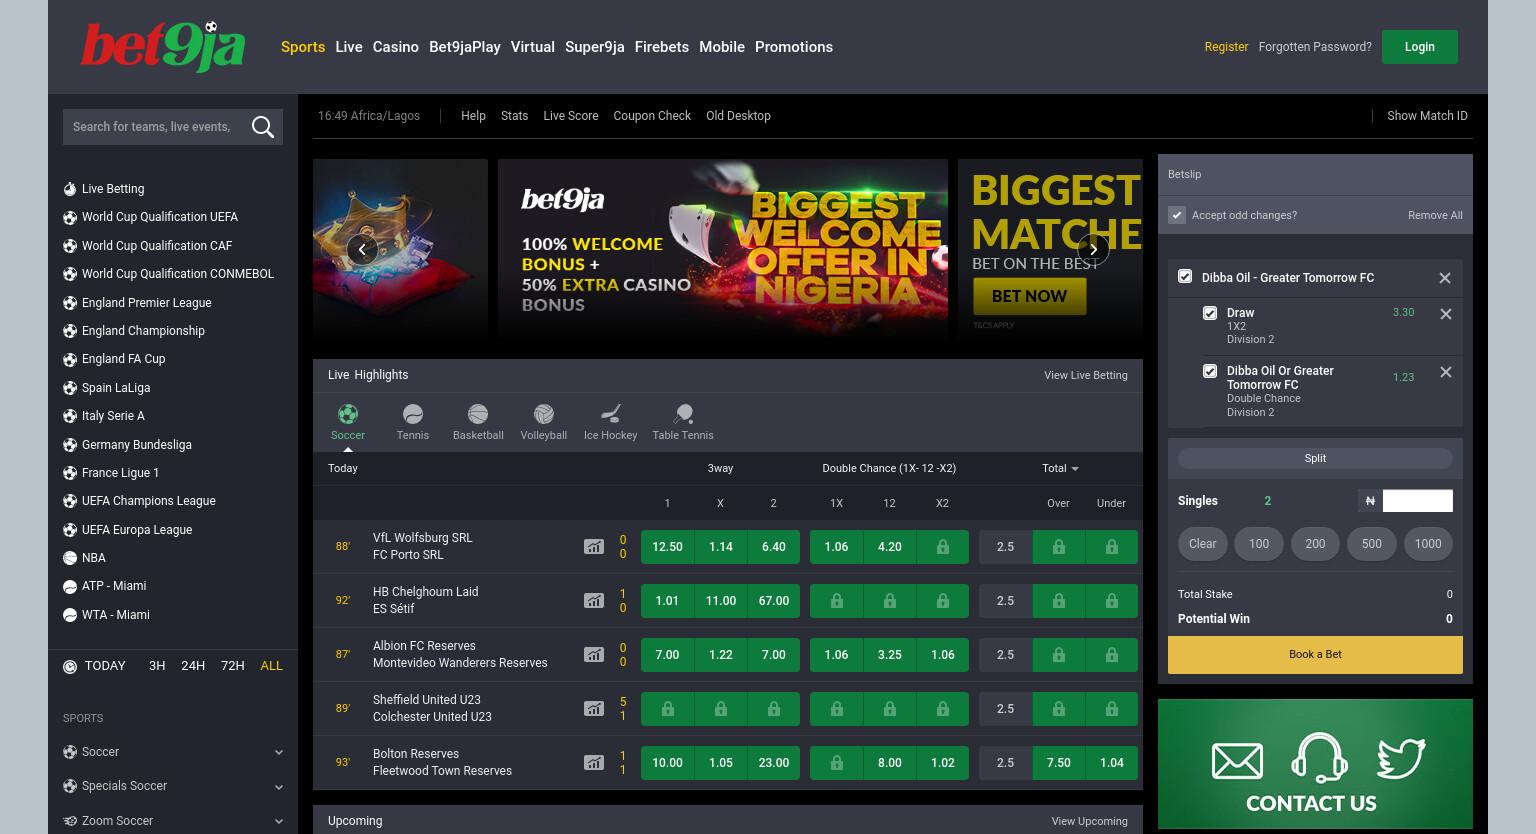This screenshot has width=1536, height=834.
Task: Open the Promotions tab
Action: click(794, 47)
